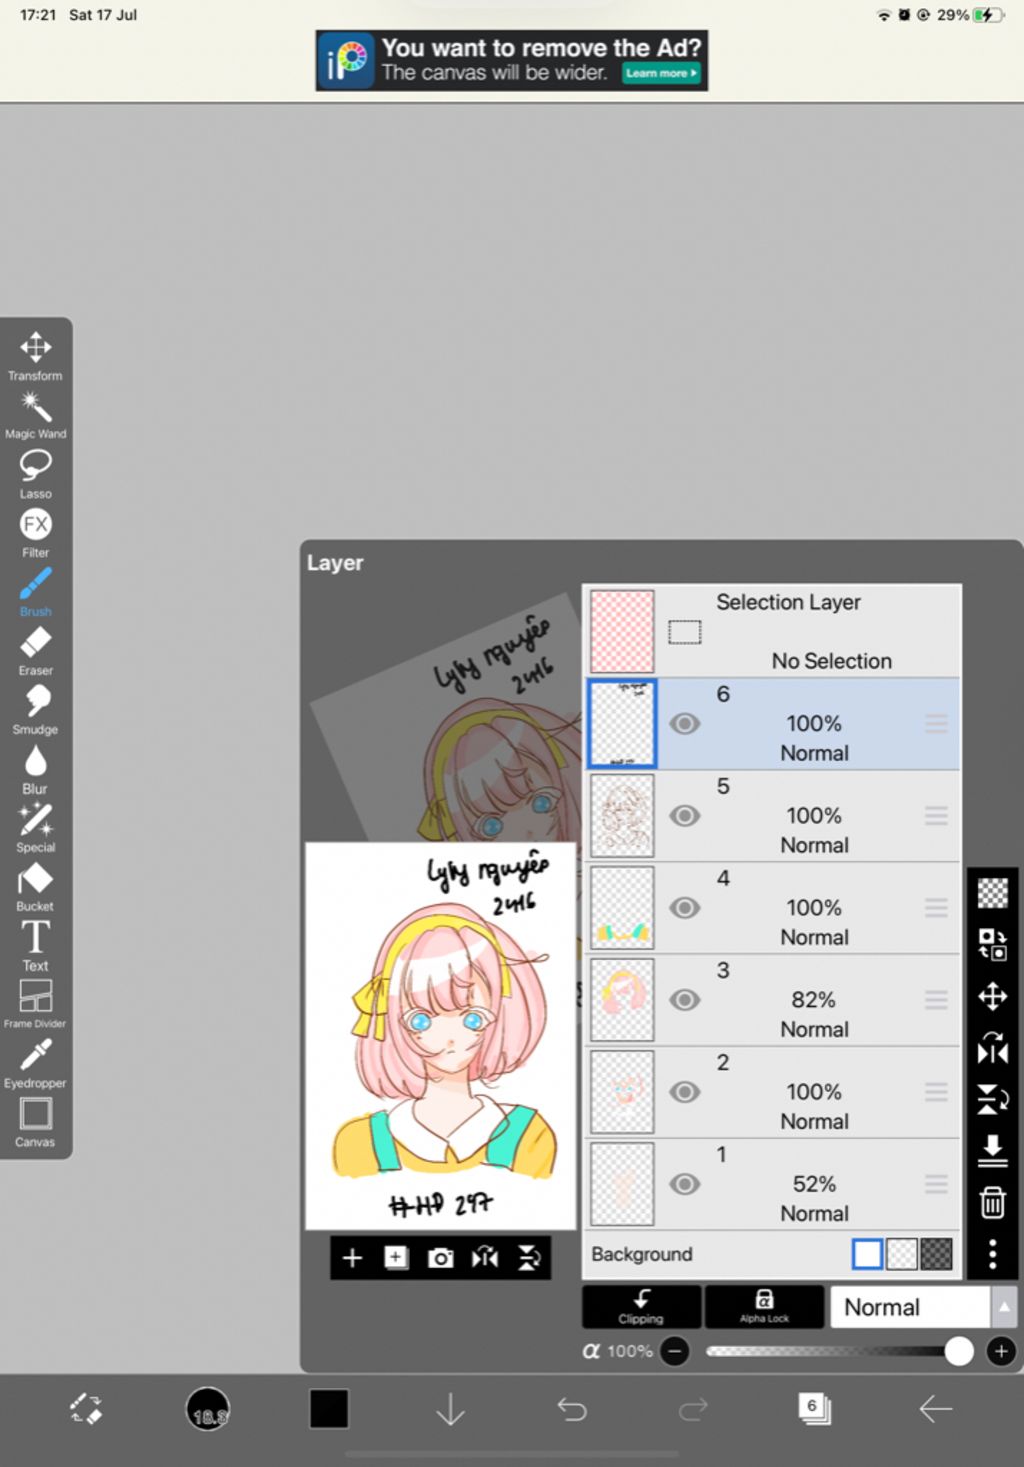1024x1467 pixels.
Task: Toggle visibility of layer 3
Action: click(684, 999)
